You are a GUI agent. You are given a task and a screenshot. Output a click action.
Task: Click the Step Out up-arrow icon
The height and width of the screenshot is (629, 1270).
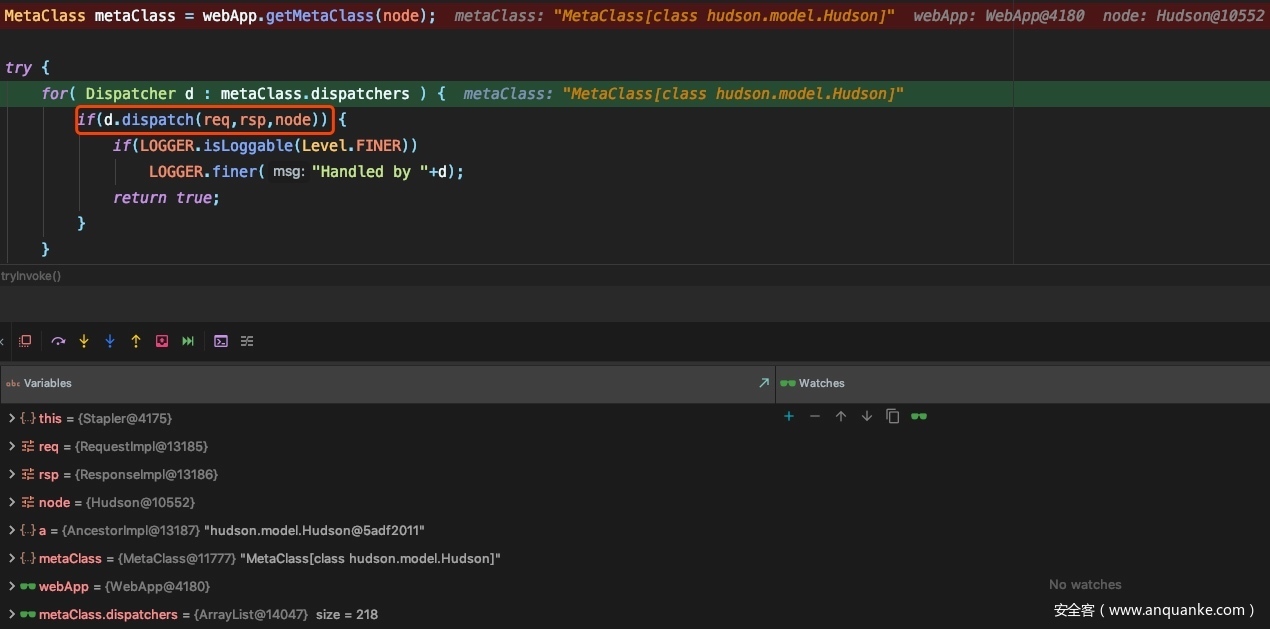pos(136,341)
